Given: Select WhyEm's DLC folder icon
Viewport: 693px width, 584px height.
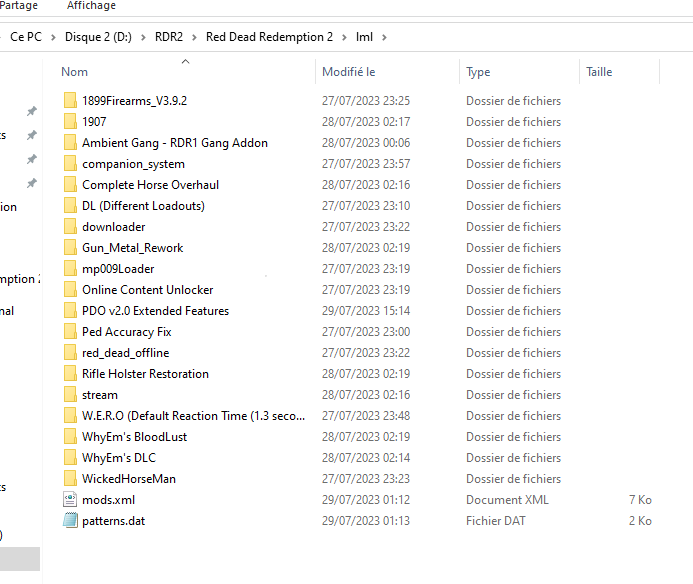Looking at the screenshot, I should pyautogui.click(x=70, y=457).
